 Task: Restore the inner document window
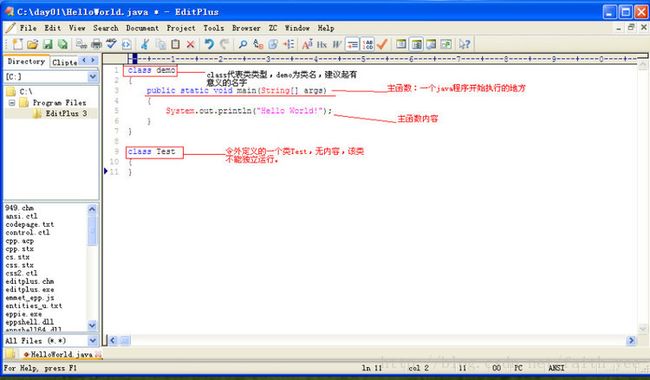[x=631, y=27]
